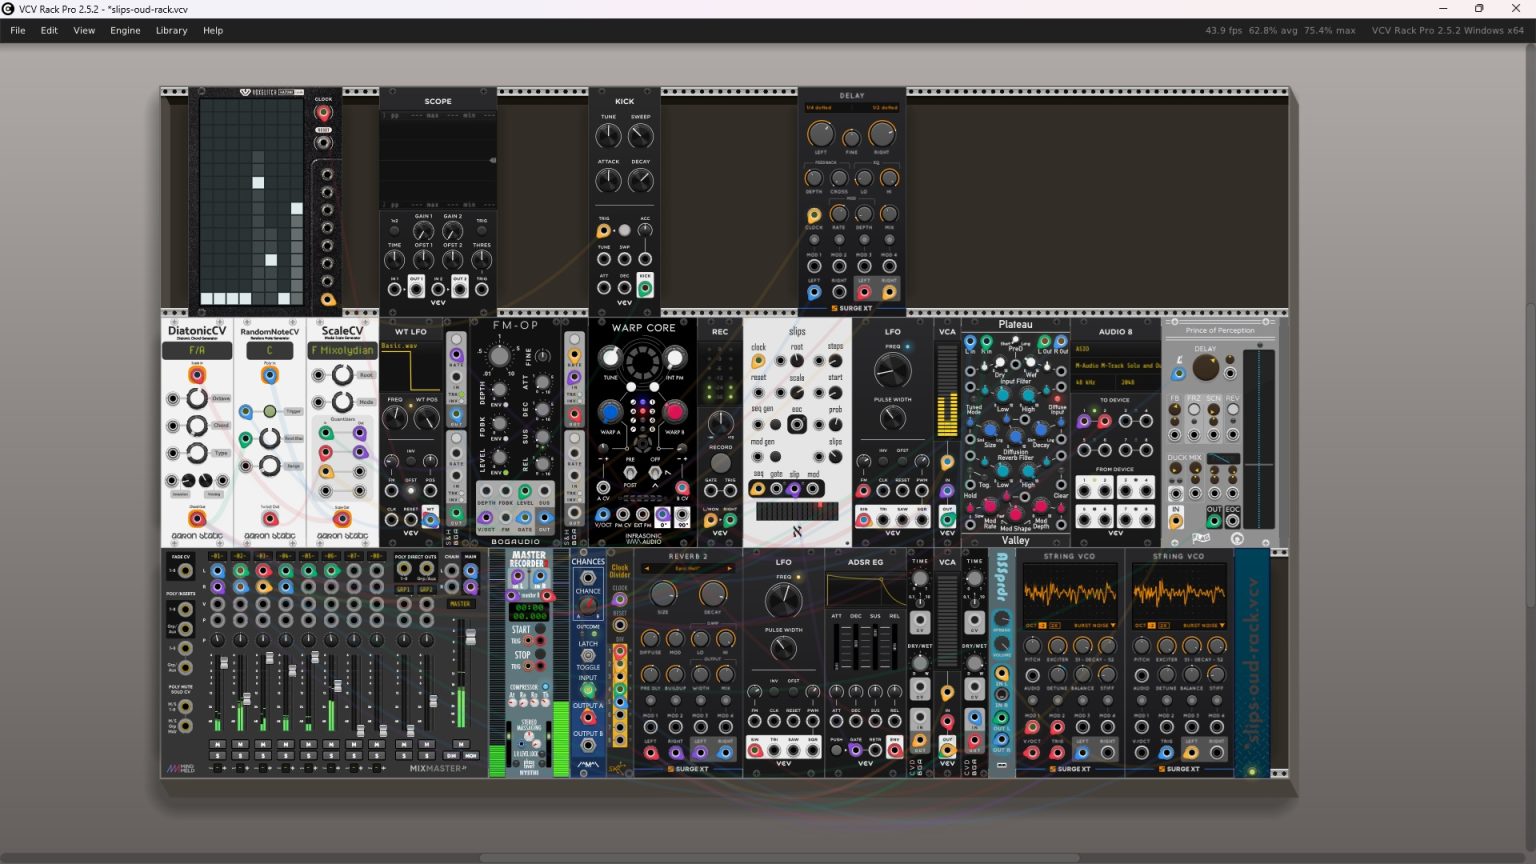Image resolution: width=1536 pixels, height=864 pixels.
Task: Open the View menu
Action: pos(84,30)
